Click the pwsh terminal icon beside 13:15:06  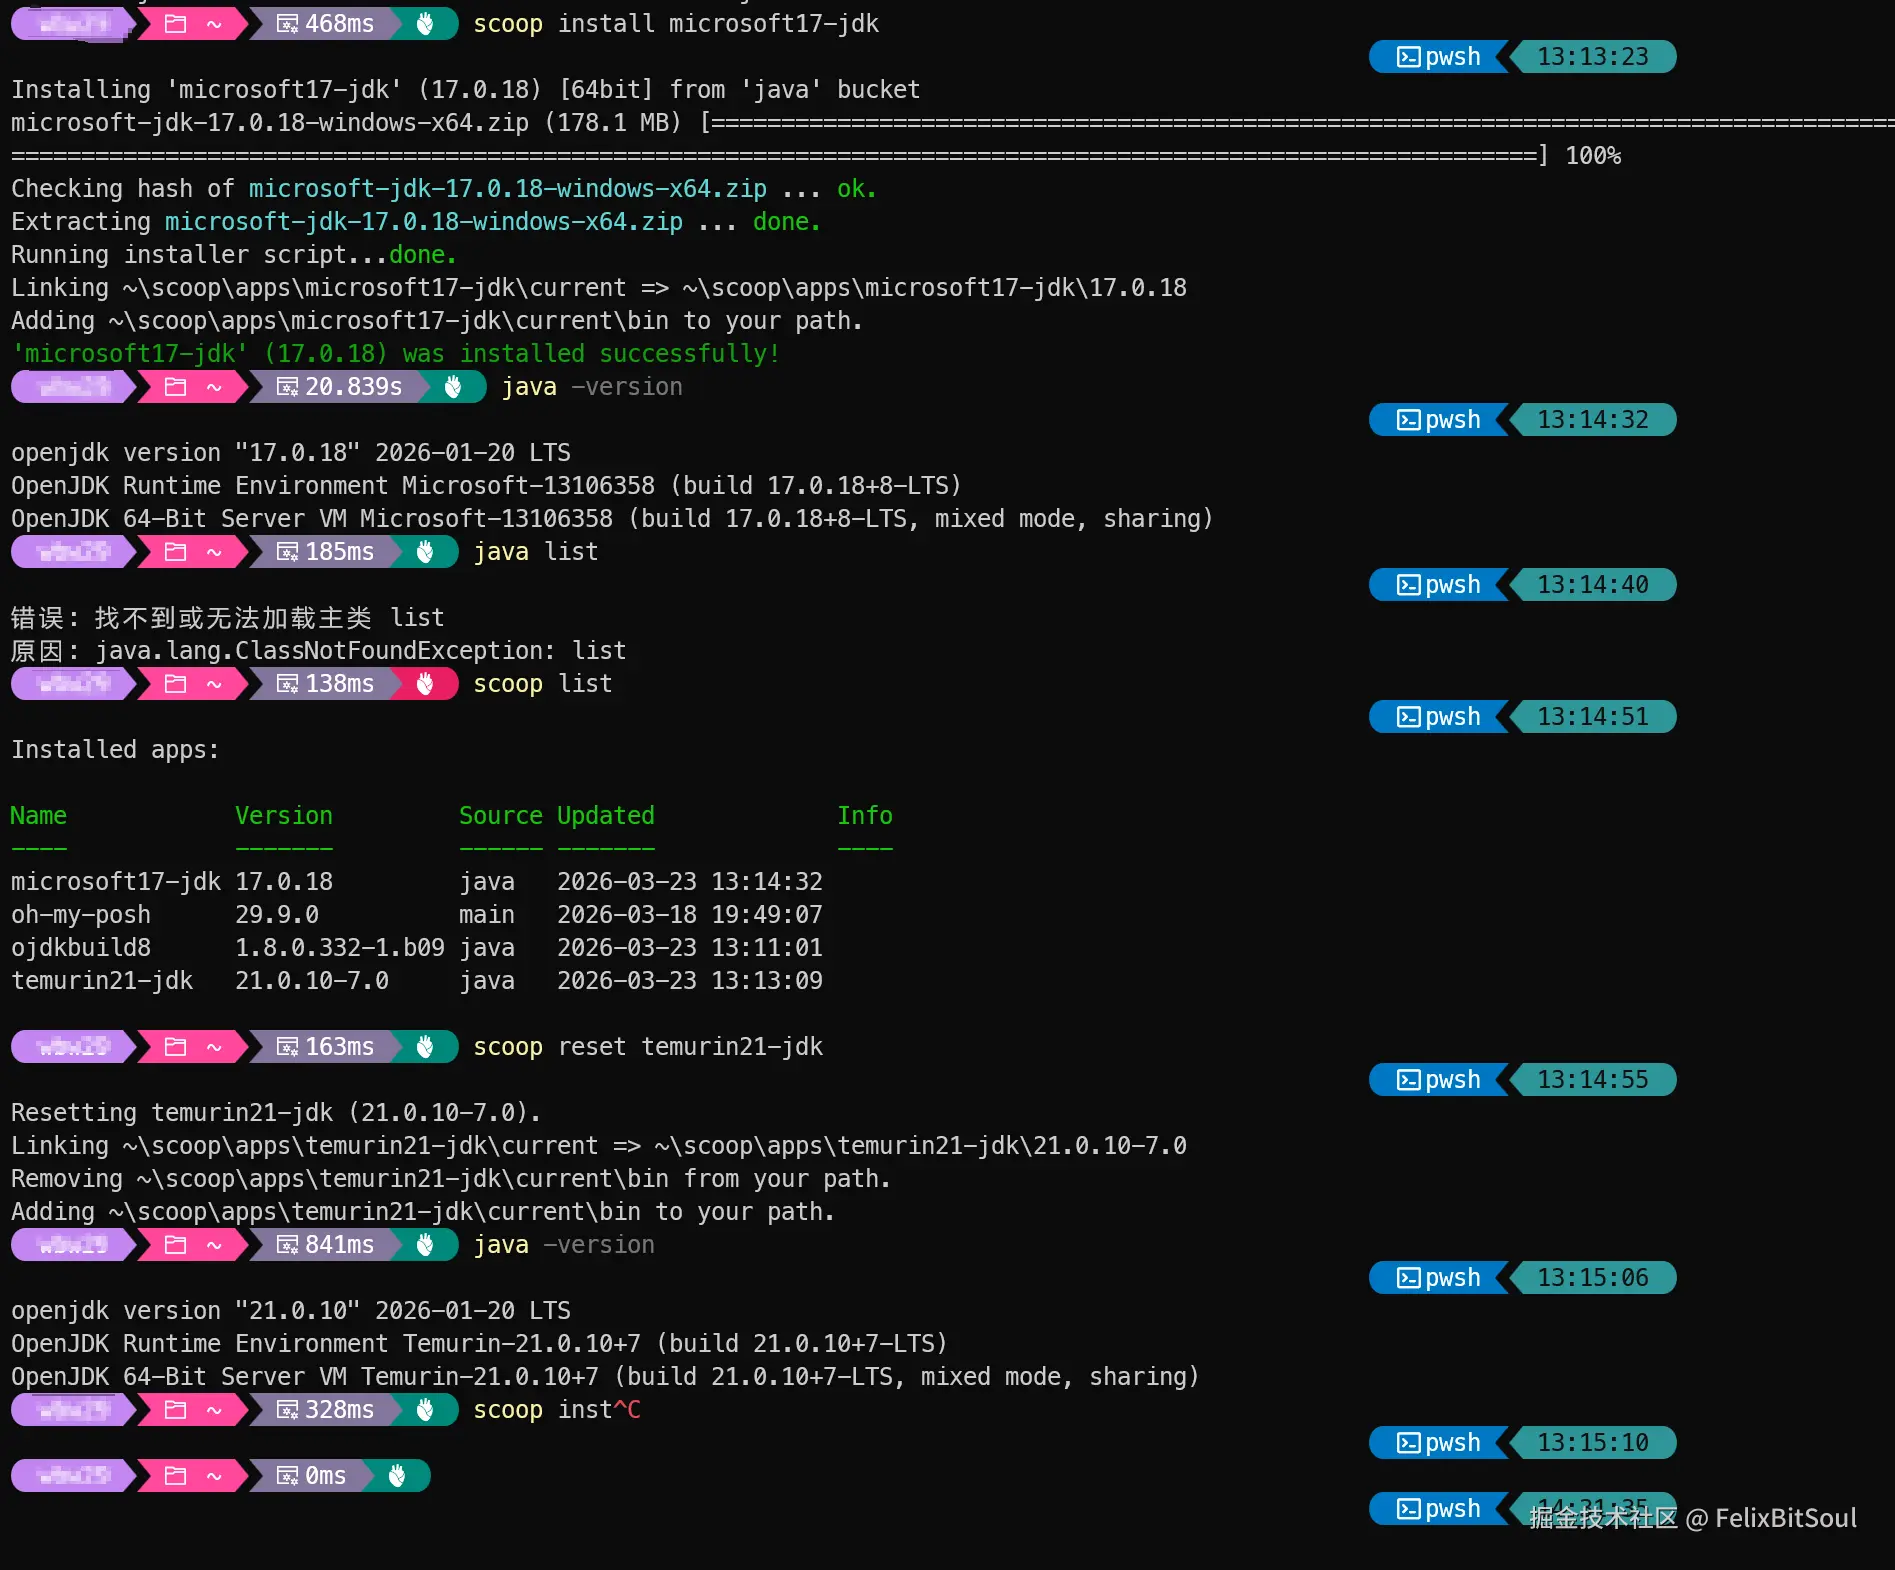[1408, 1278]
